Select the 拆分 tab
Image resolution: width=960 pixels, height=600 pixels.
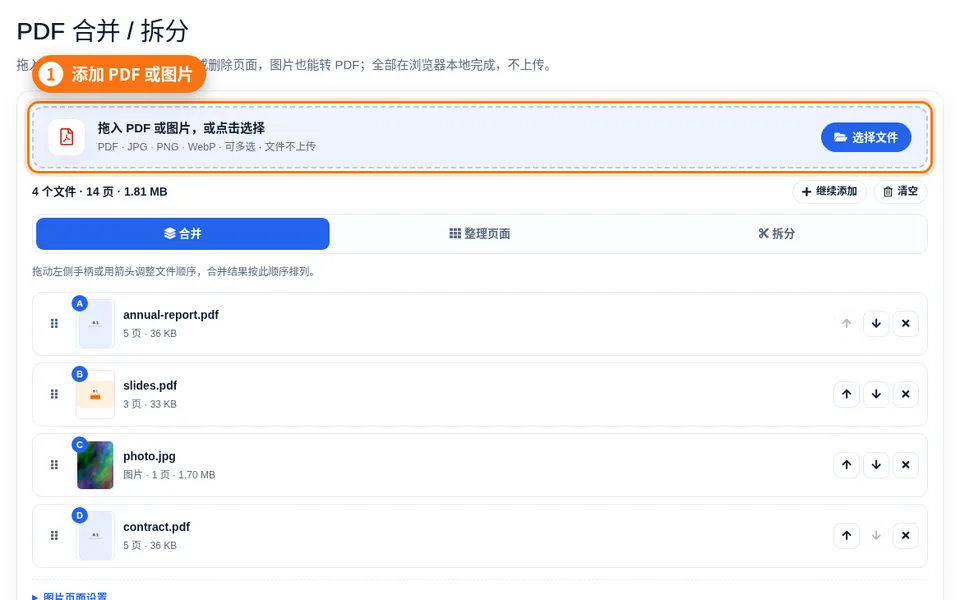[776, 233]
